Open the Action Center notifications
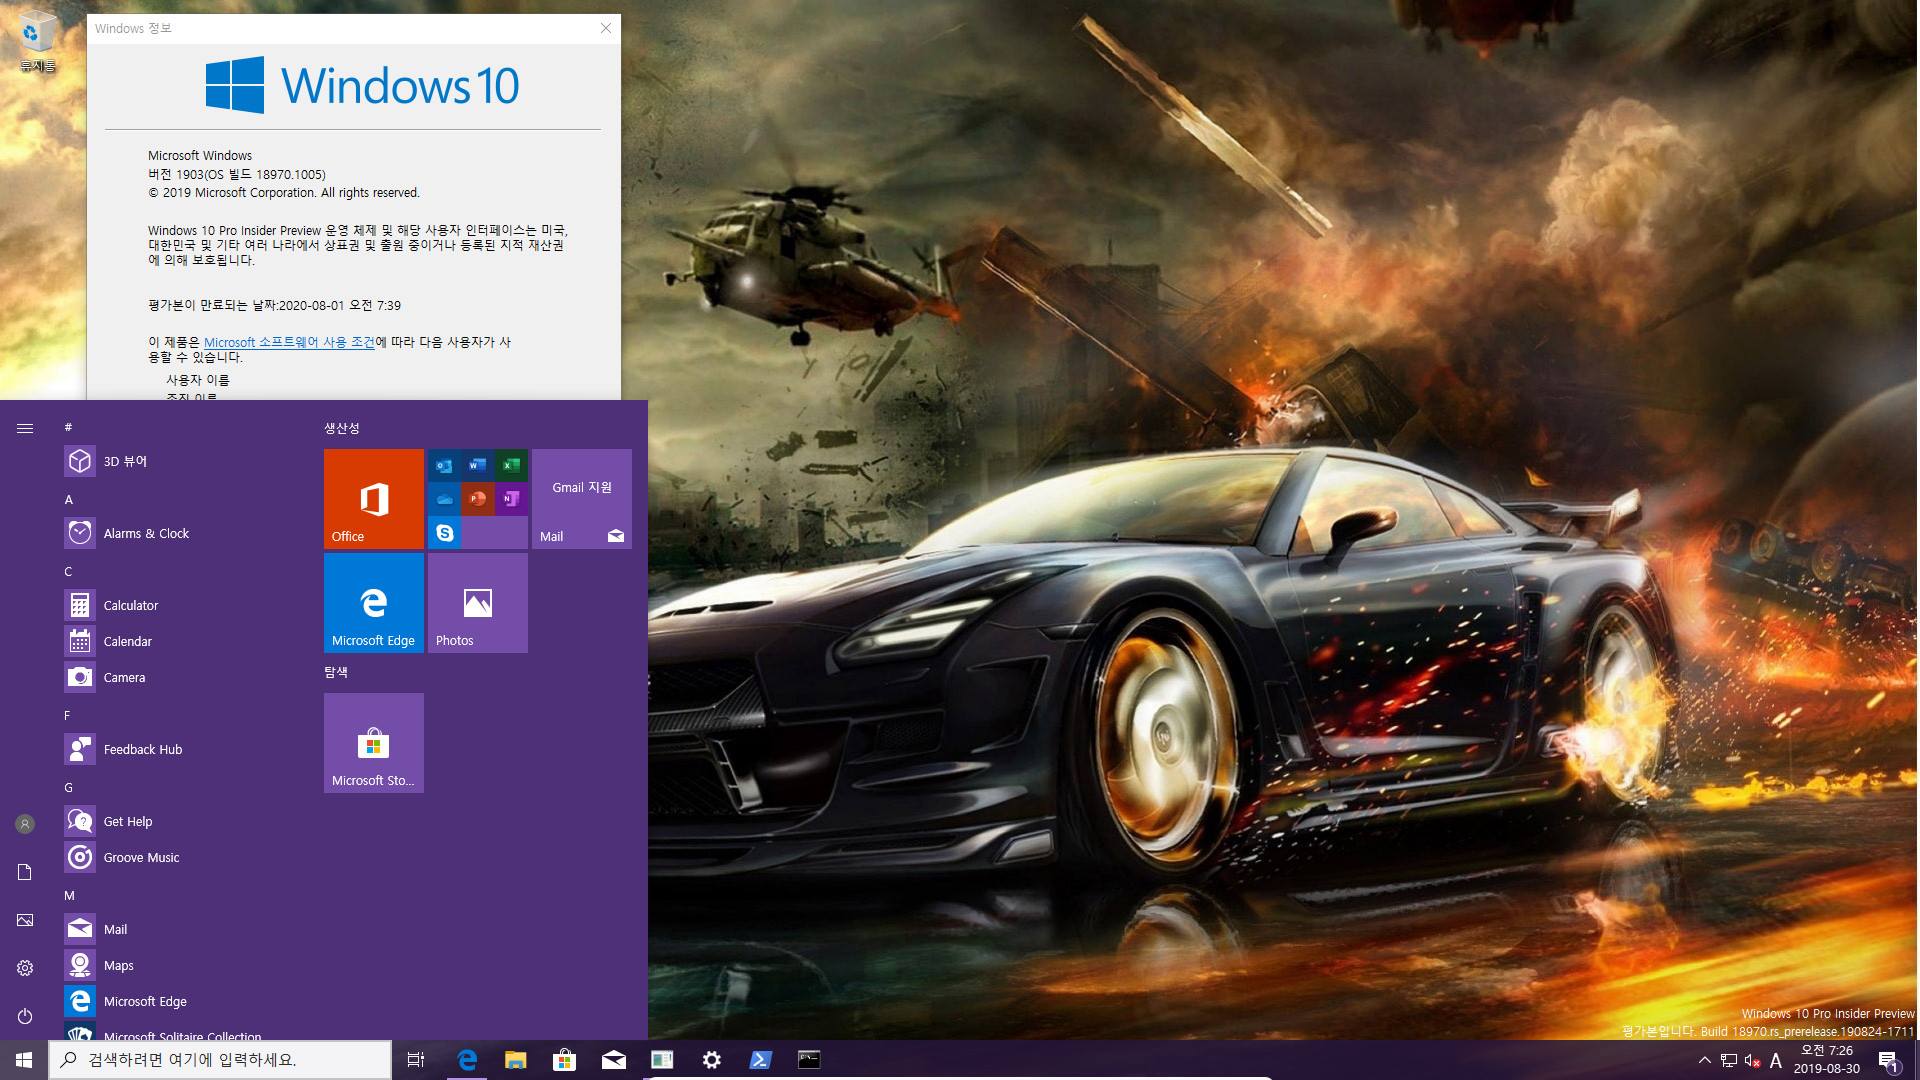Viewport: 1920px width, 1080px height. point(1889,1060)
